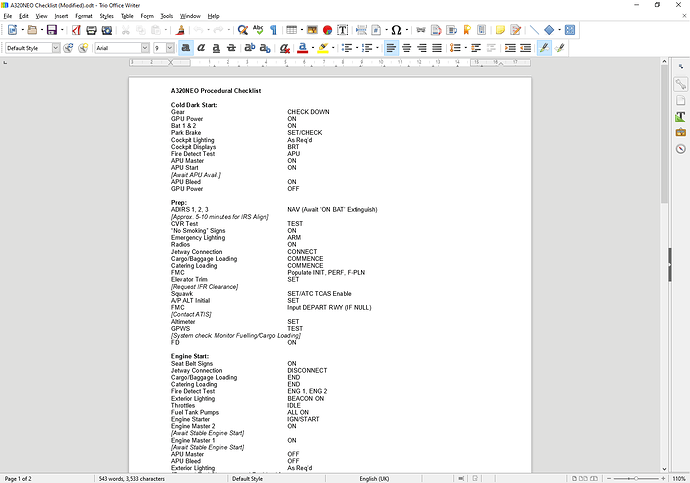The width and height of the screenshot is (690, 483).
Task: Insert a page break icon
Action: point(361,30)
